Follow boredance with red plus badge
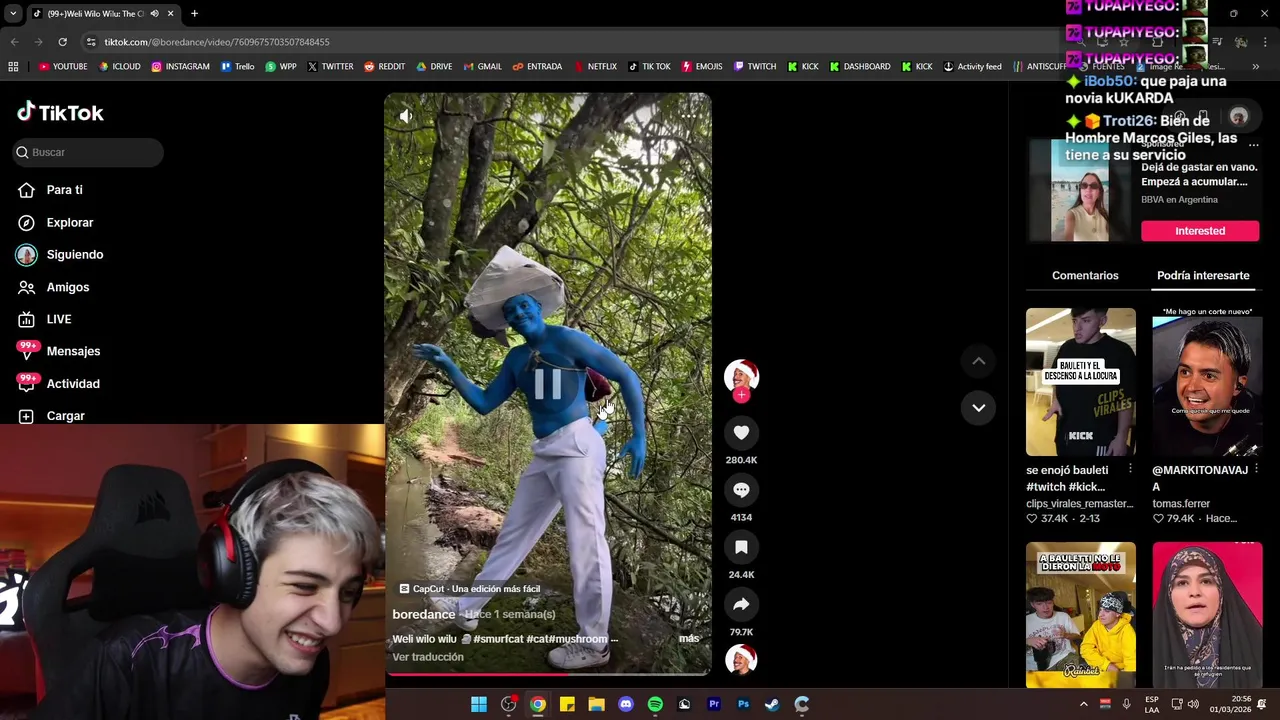The width and height of the screenshot is (1280, 720). [x=741, y=395]
